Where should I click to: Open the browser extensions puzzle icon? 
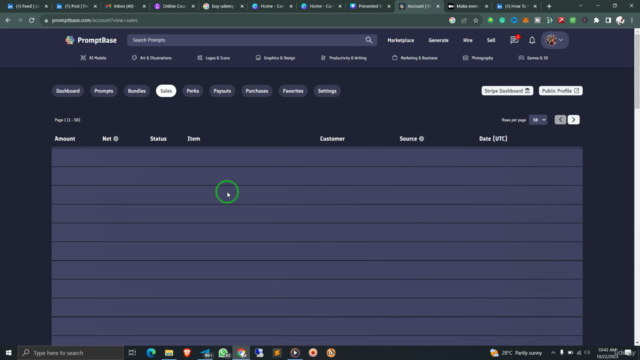coord(596,20)
